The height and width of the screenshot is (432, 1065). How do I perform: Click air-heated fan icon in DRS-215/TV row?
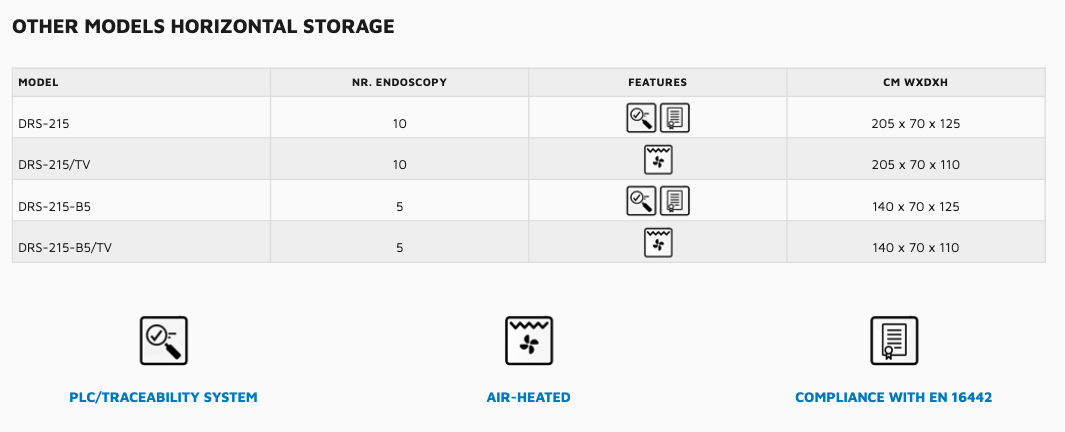pyautogui.click(x=658, y=160)
